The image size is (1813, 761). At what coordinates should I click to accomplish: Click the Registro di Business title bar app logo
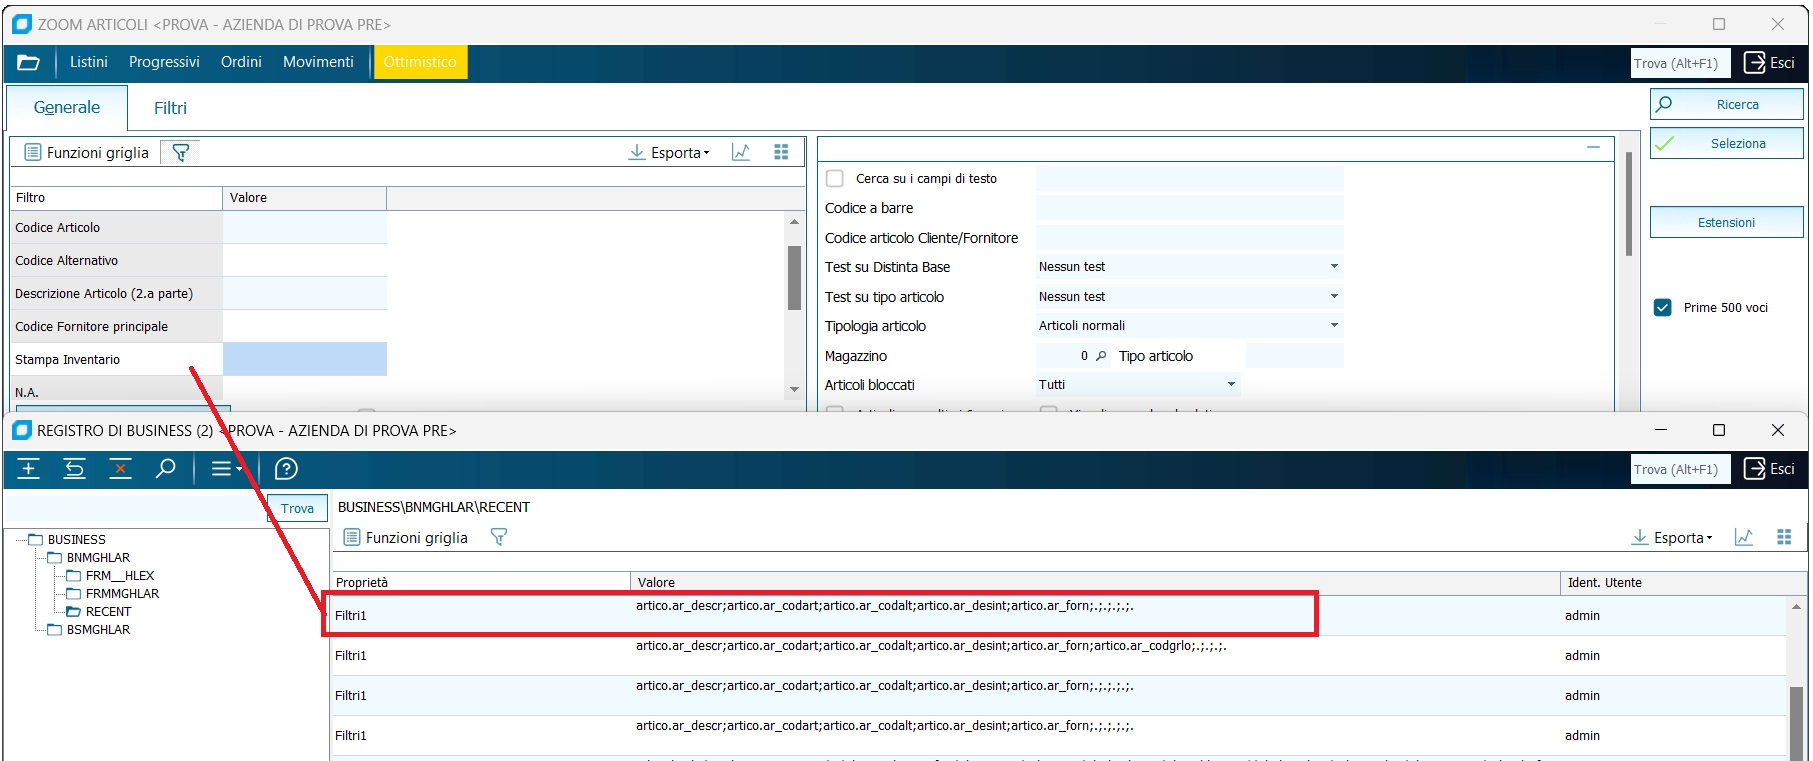tap(21, 430)
